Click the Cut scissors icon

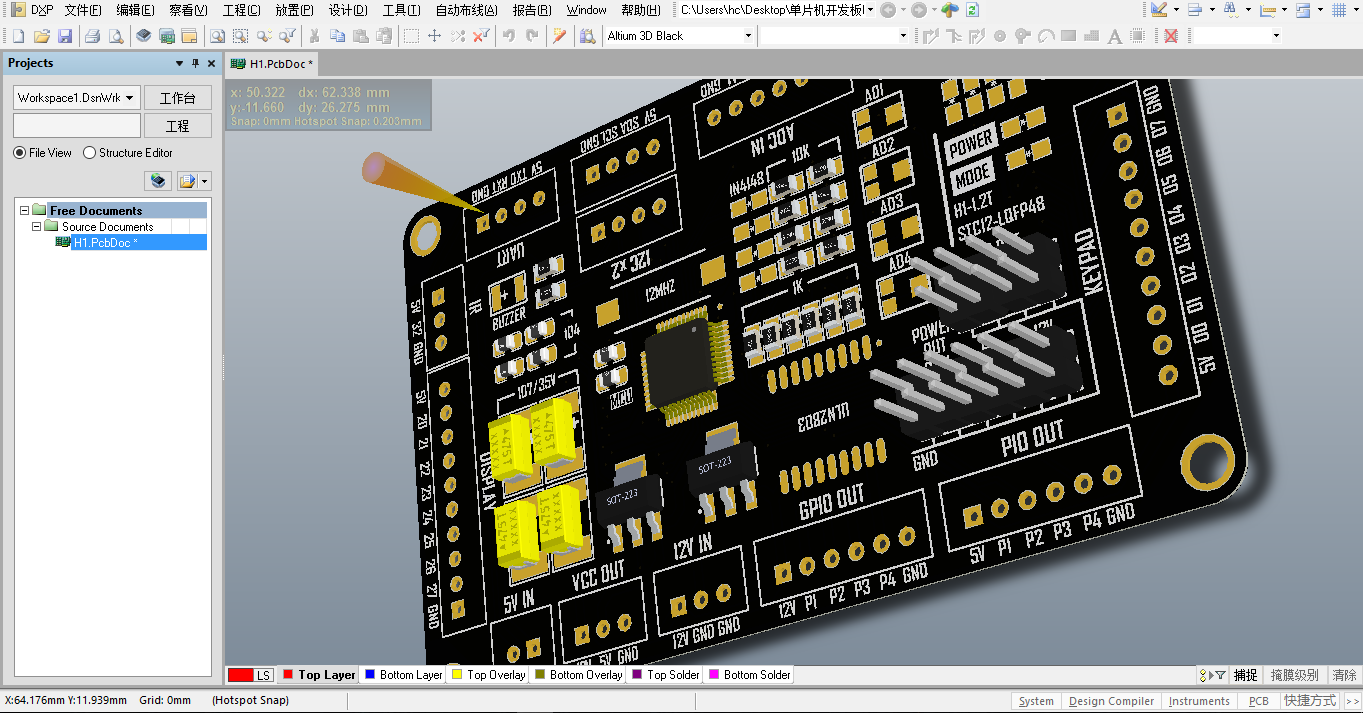314,36
